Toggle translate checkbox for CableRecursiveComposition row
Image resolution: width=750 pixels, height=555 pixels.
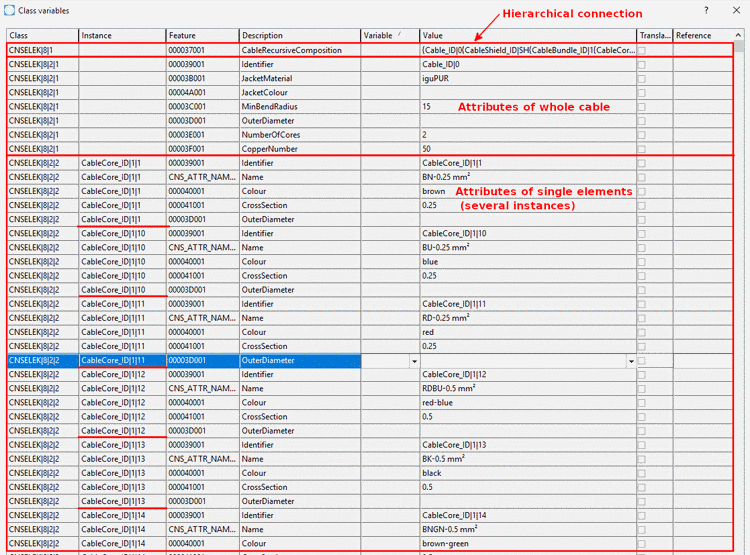pyautogui.click(x=642, y=50)
